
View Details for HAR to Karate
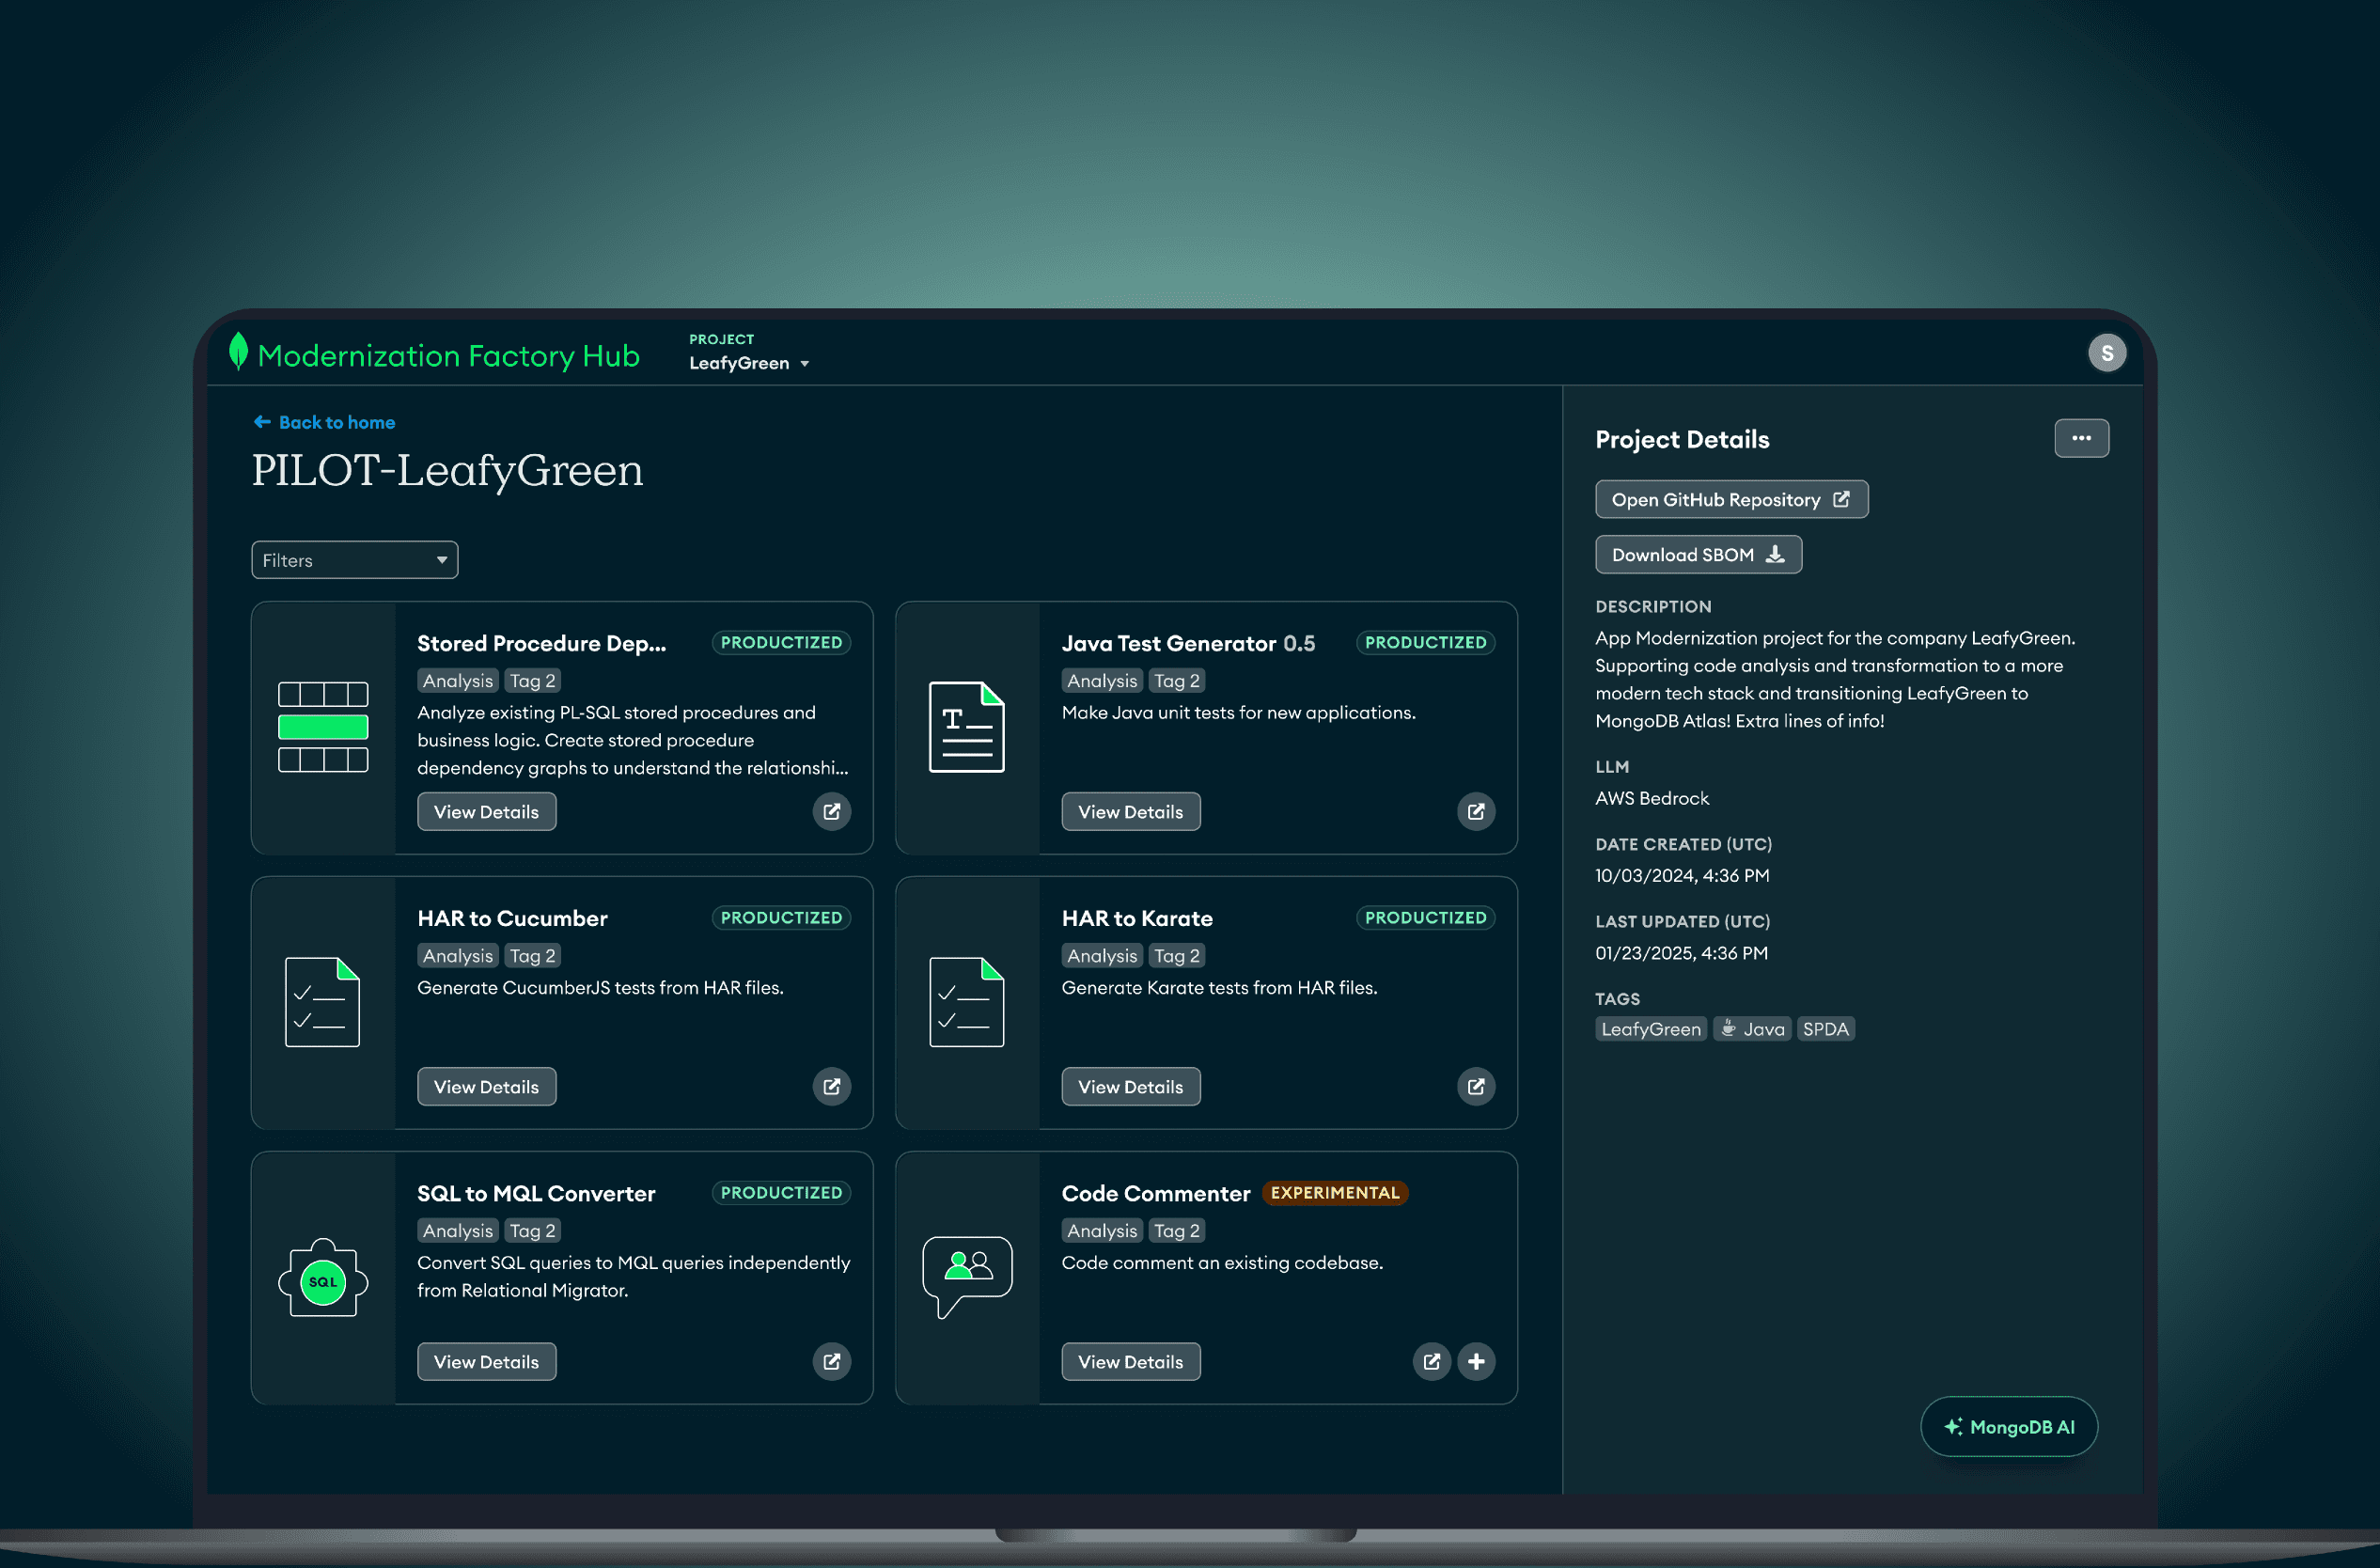pyautogui.click(x=1130, y=1086)
